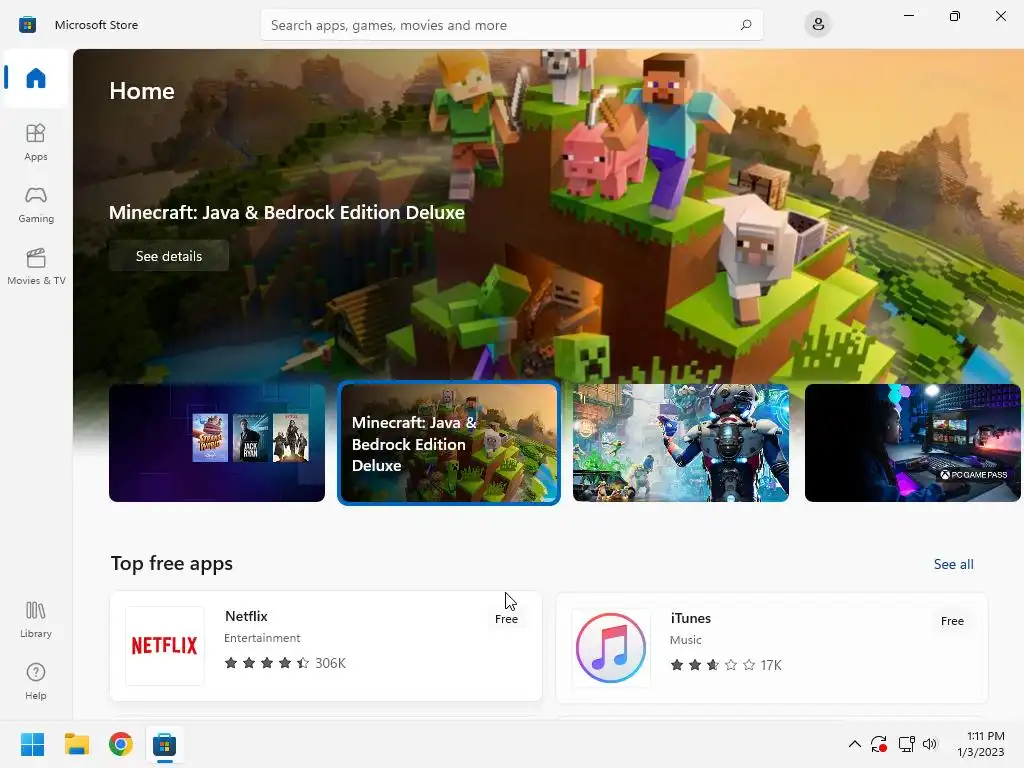Click Netflix star rating 306K
1024x768 pixels.
click(285, 663)
